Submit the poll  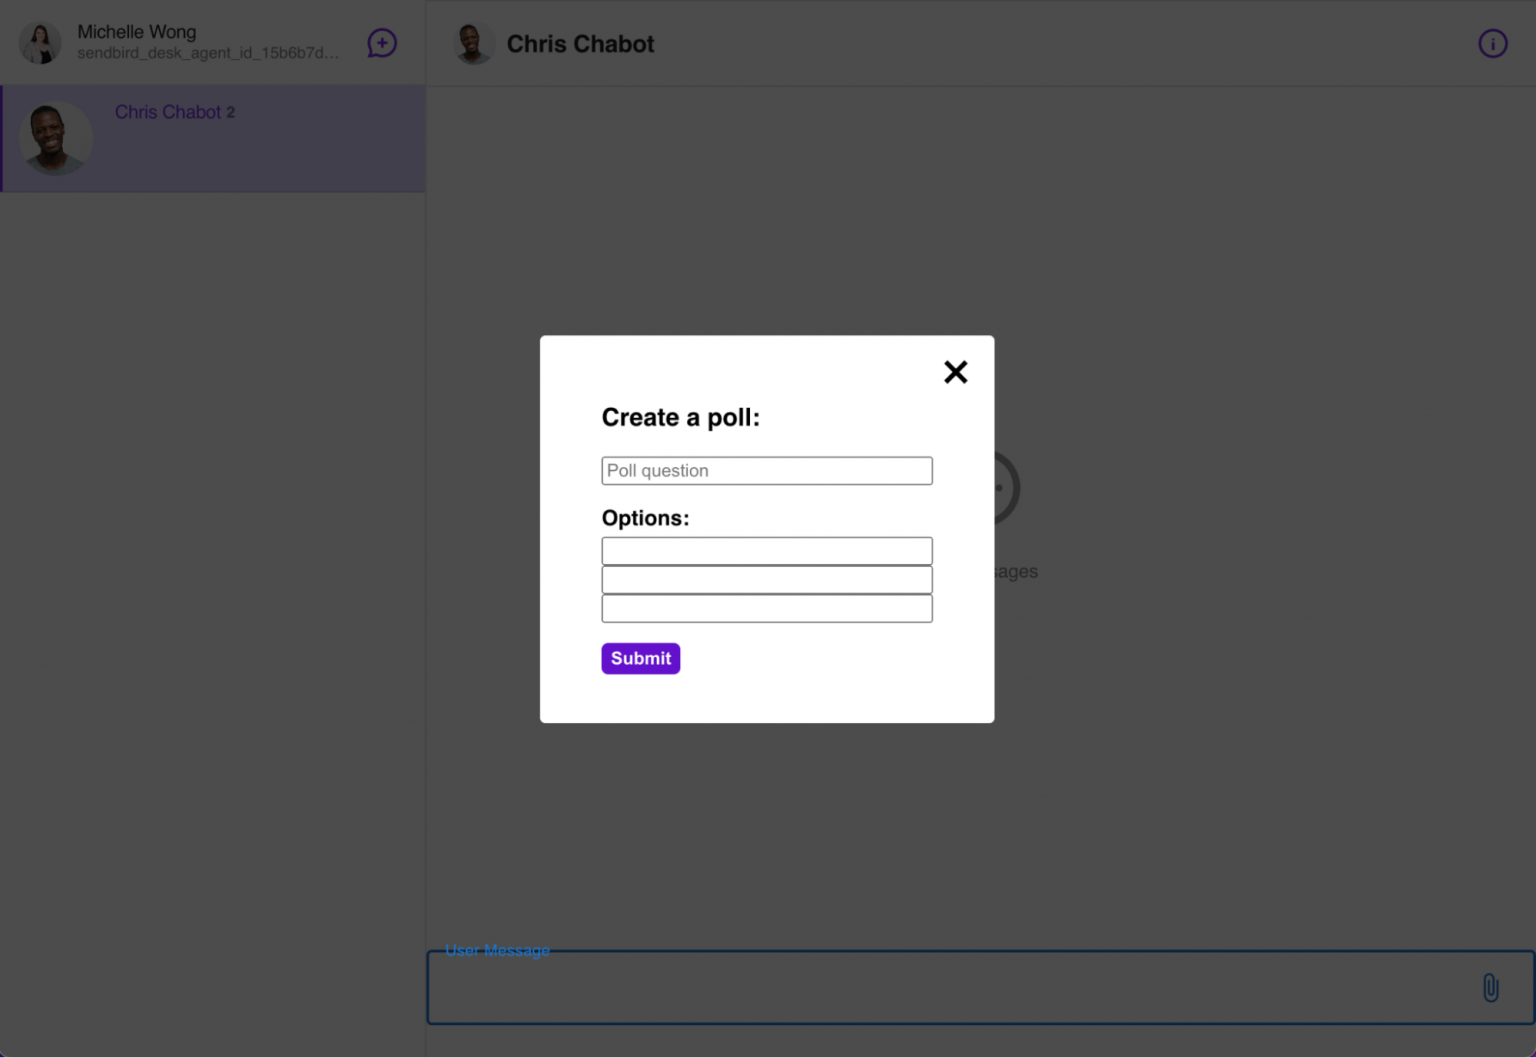(x=641, y=658)
